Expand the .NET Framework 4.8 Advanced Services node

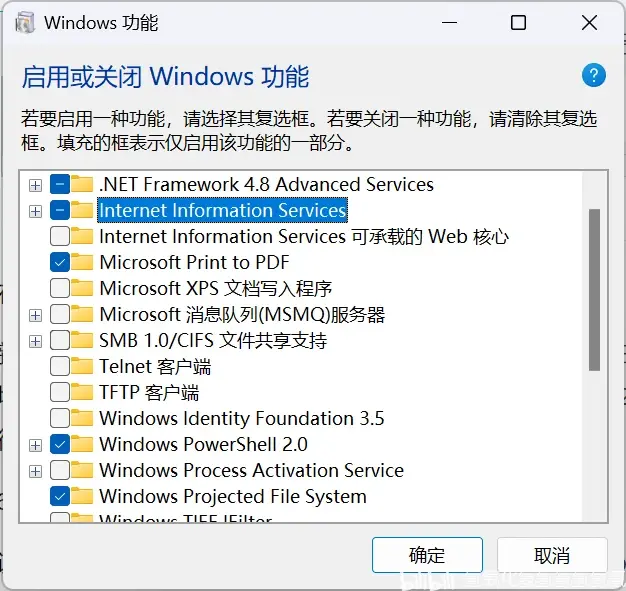[x=36, y=185]
